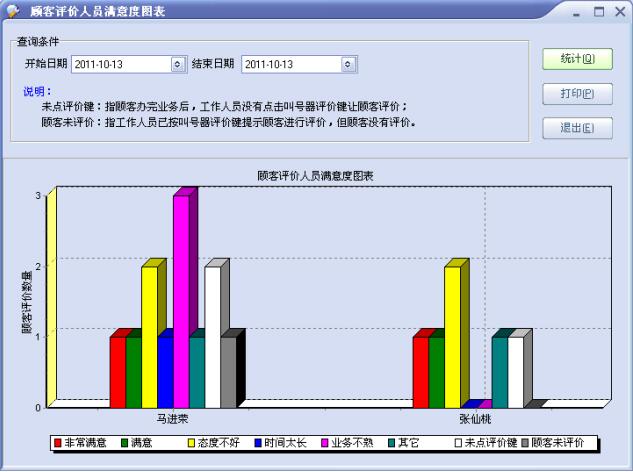Image resolution: width=633 pixels, height=472 pixels.
Task: Click the 统计(Q) statistics button
Action: pyautogui.click(x=577, y=59)
